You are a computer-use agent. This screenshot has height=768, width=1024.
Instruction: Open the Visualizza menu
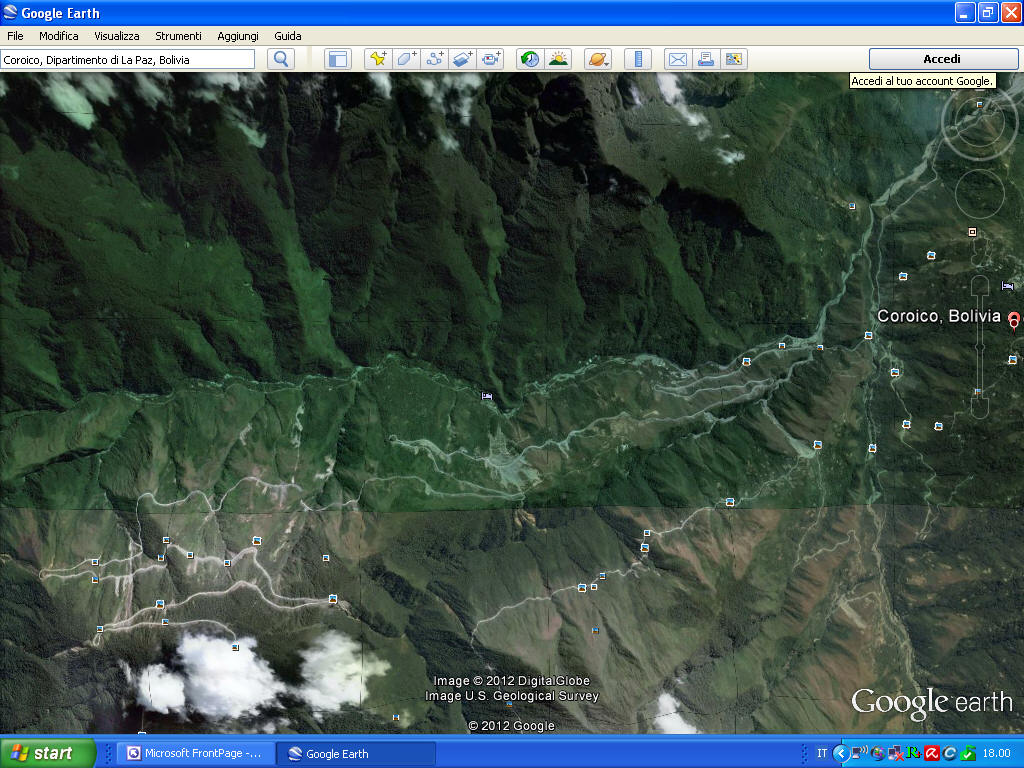pos(117,36)
